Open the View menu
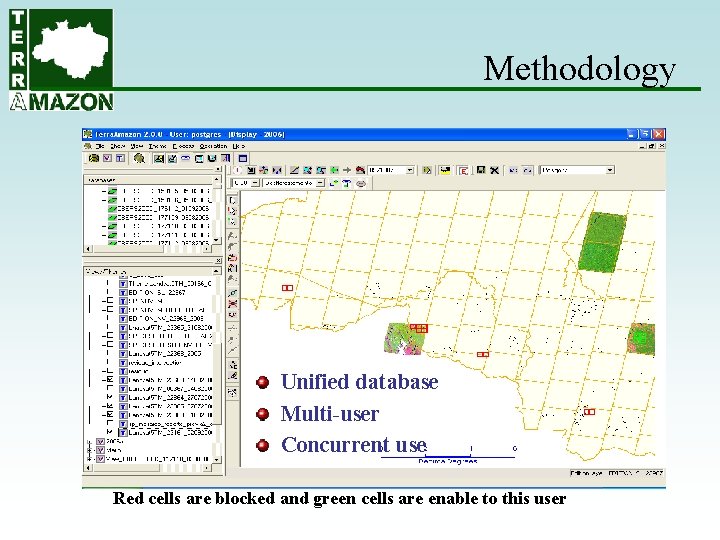This screenshot has width=720, height=540. 137,146
